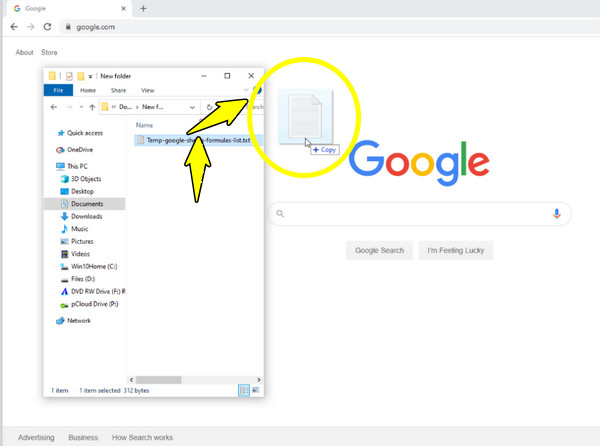Open the Business footer link
This screenshot has width=600, height=446.
point(83,437)
